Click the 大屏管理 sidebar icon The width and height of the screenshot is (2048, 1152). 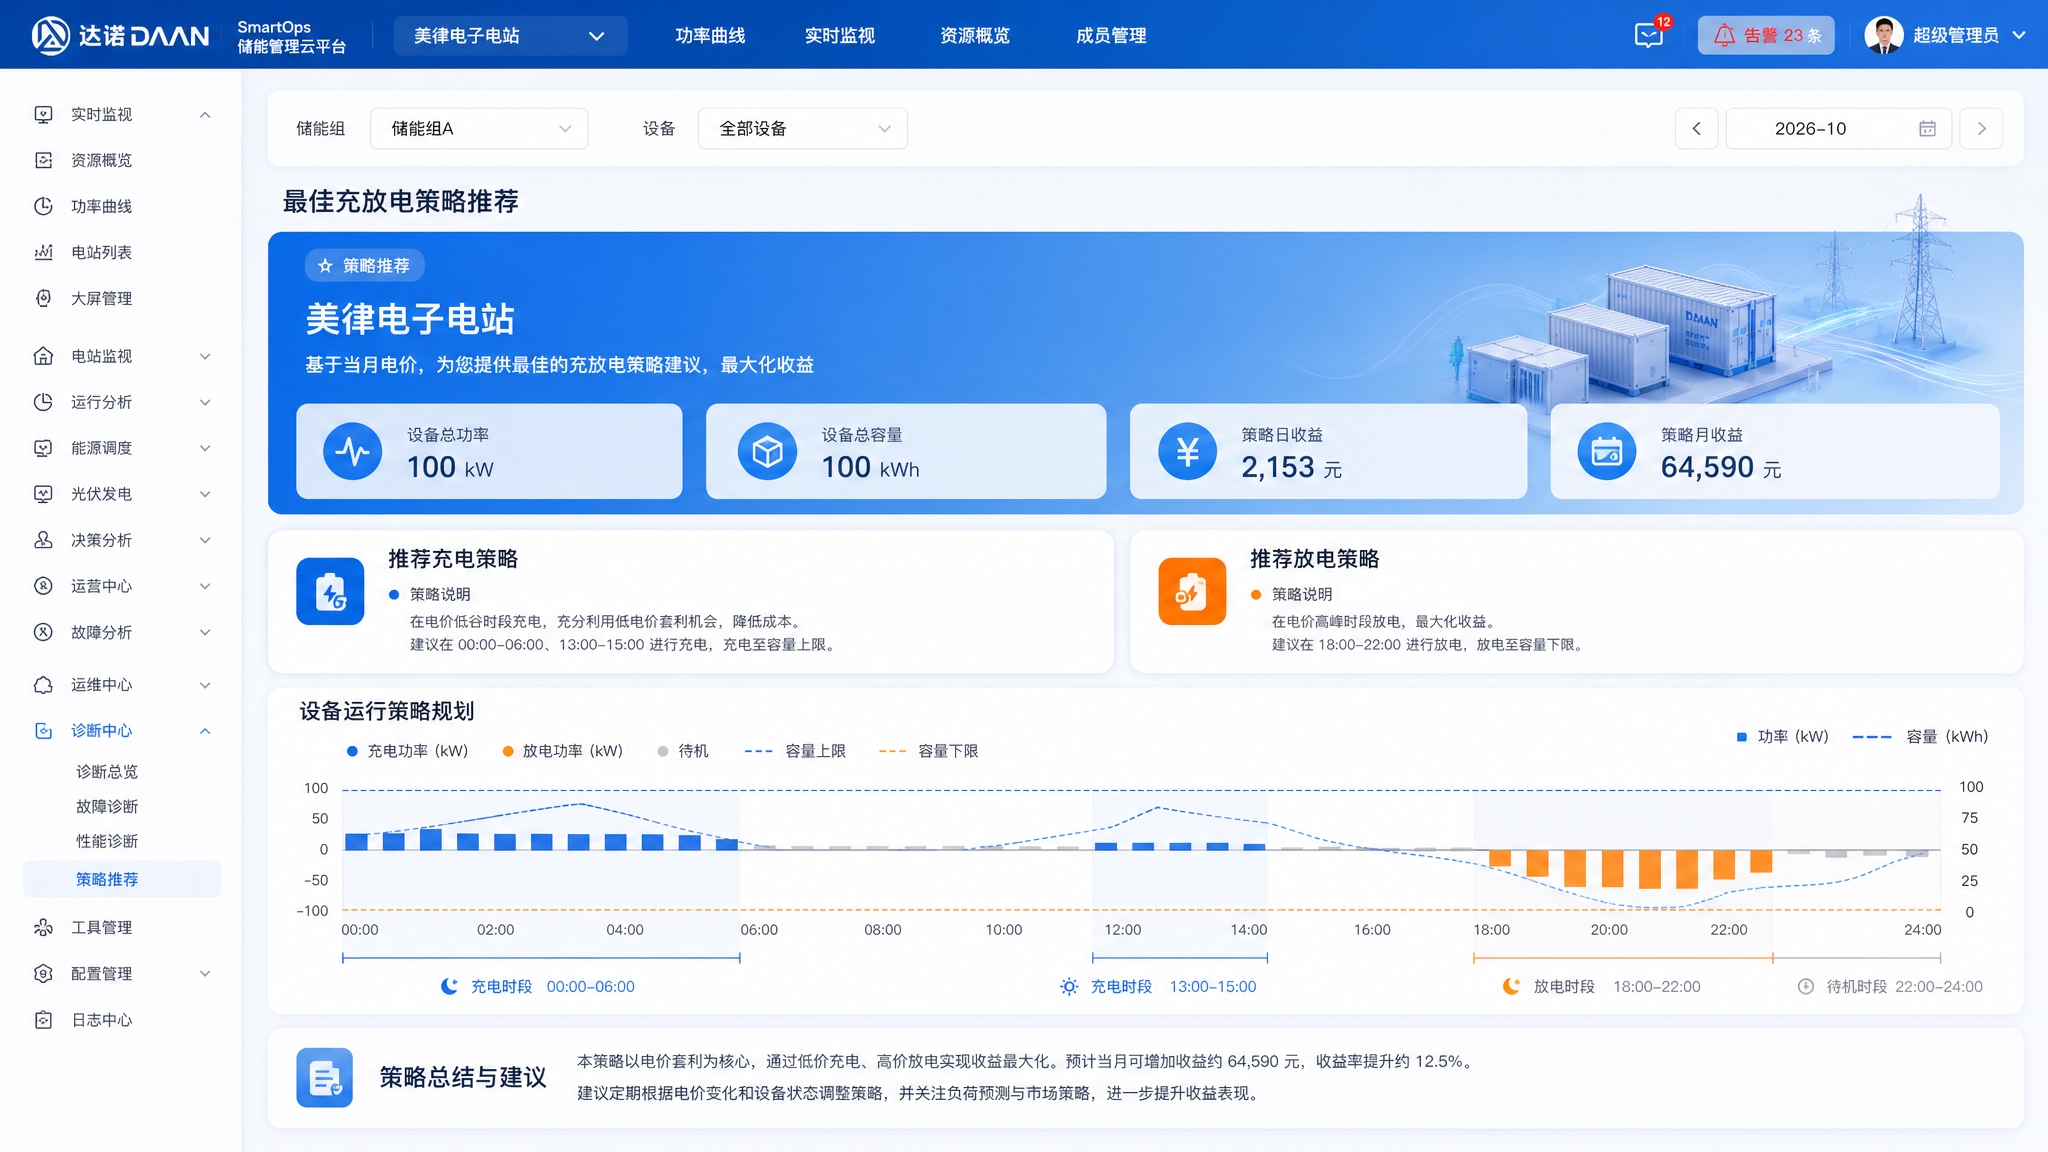click(x=43, y=298)
